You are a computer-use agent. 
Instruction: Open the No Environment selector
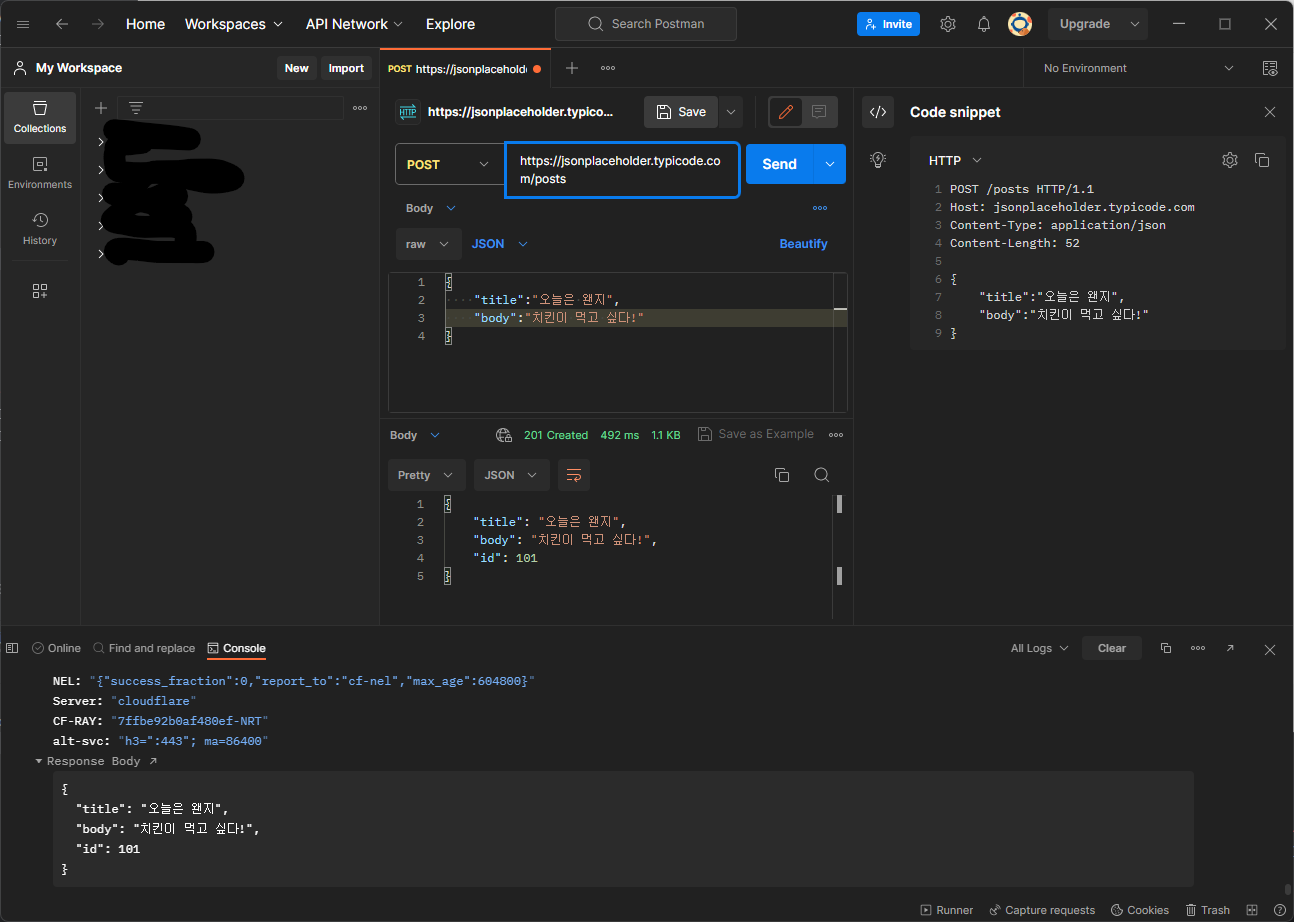(x=1138, y=68)
